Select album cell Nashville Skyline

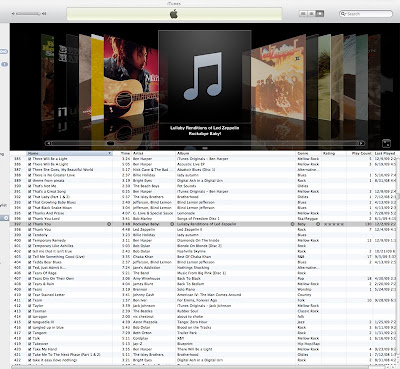(191, 251)
